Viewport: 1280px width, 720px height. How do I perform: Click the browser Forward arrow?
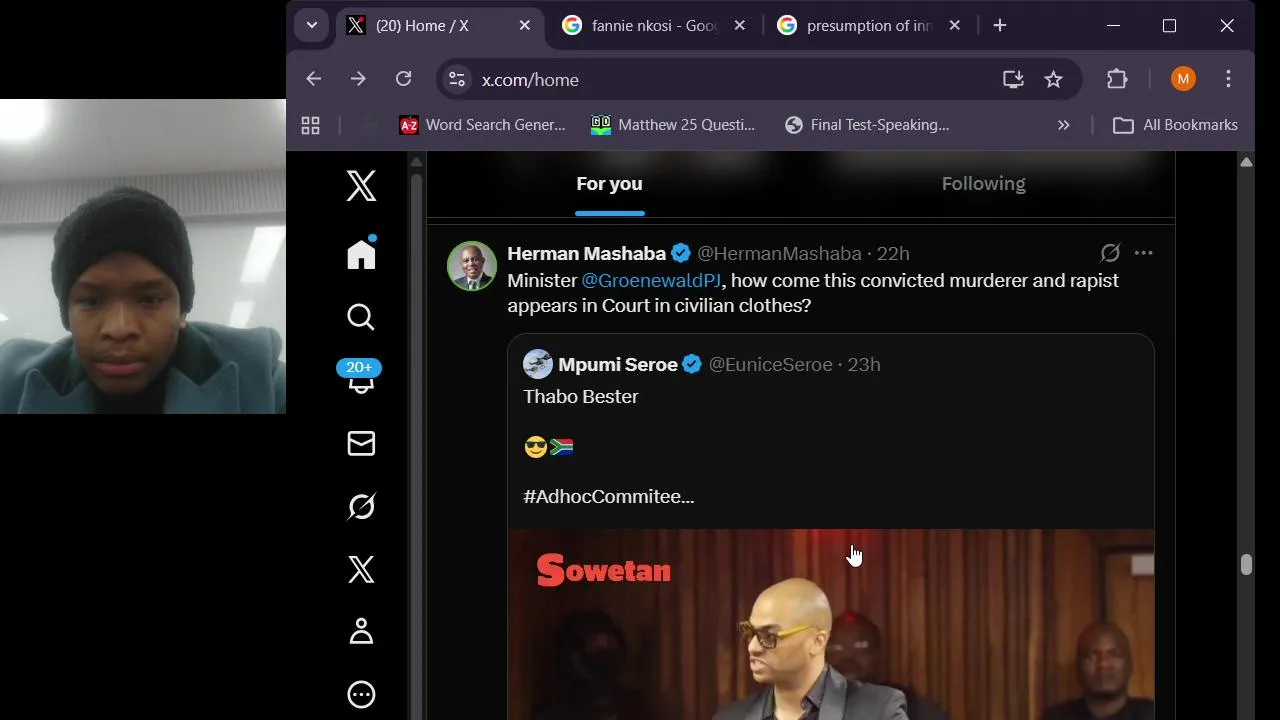(x=358, y=79)
